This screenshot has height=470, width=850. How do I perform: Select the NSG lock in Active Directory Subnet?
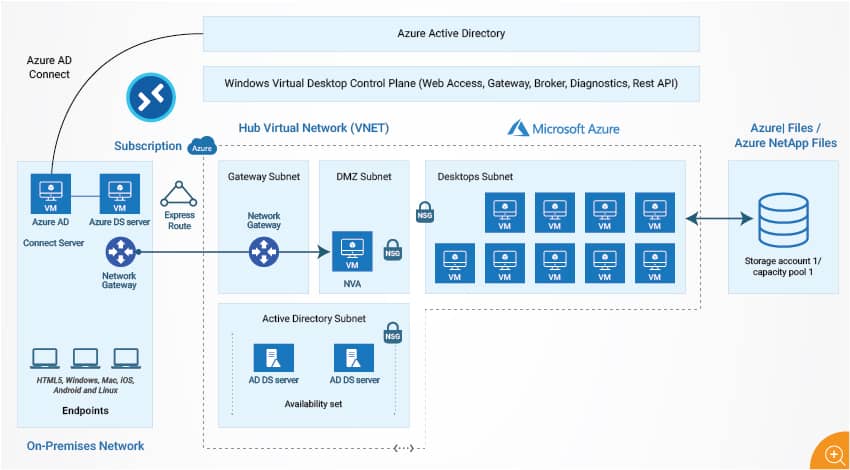(x=392, y=331)
